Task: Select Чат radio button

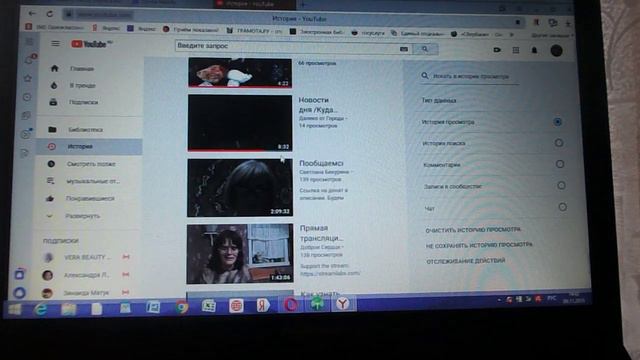Action: [x=562, y=207]
